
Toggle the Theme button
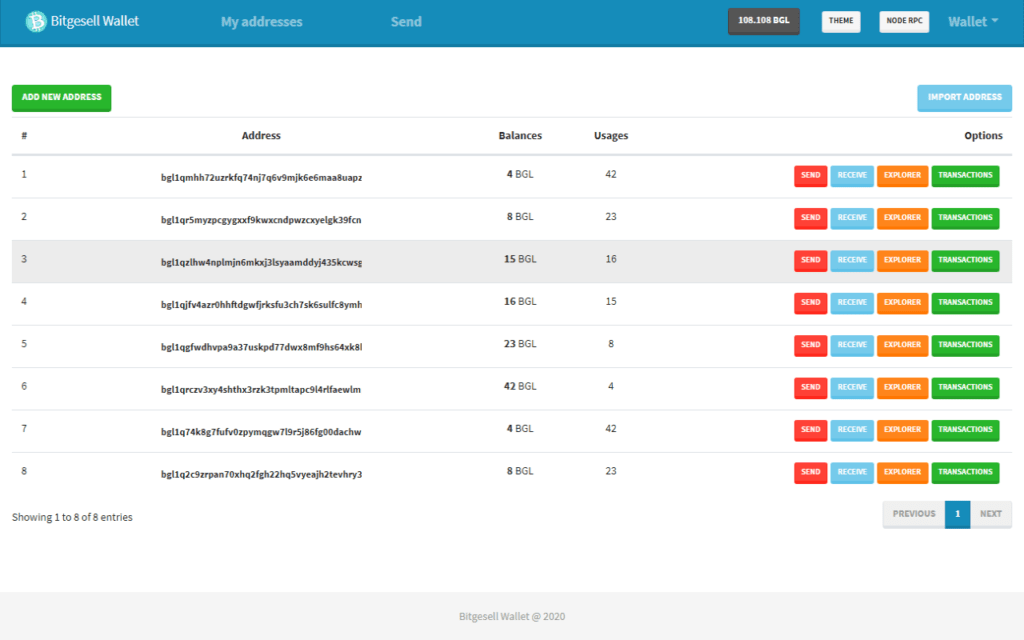click(x=840, y=21)
